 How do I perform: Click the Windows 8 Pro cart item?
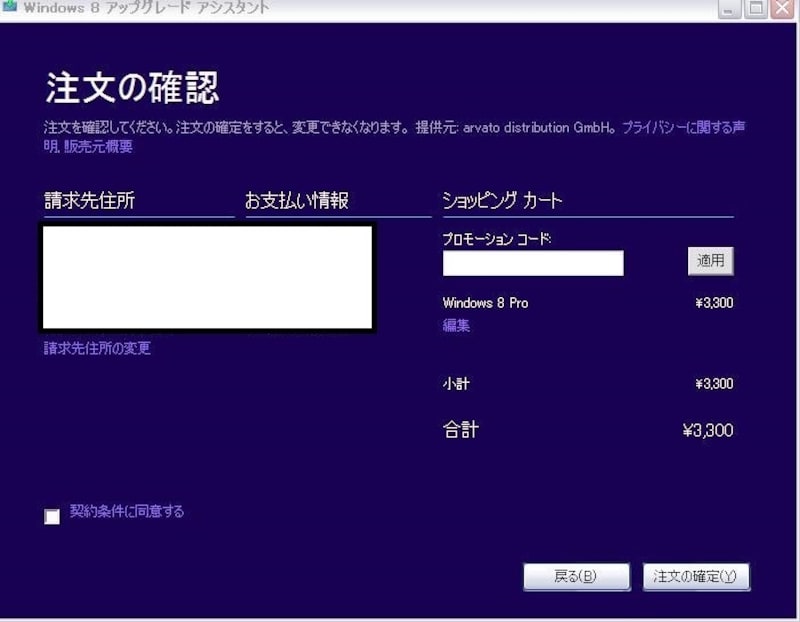tap(485, 303)
